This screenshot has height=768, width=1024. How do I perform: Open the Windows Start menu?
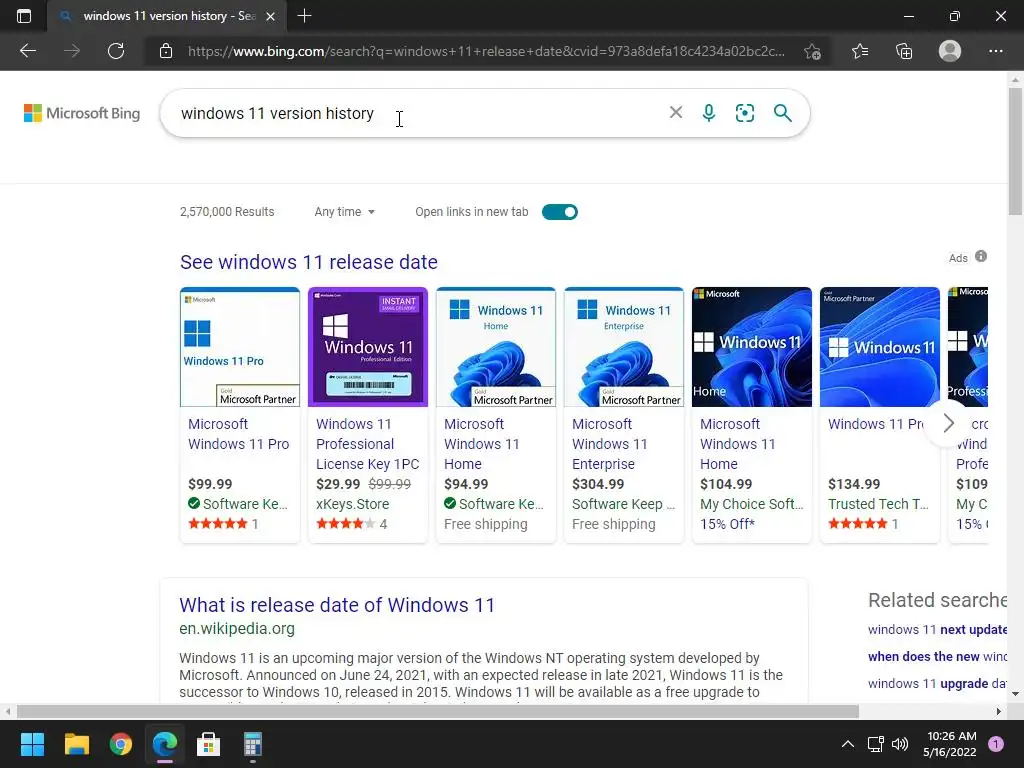(x=32, y=744)
